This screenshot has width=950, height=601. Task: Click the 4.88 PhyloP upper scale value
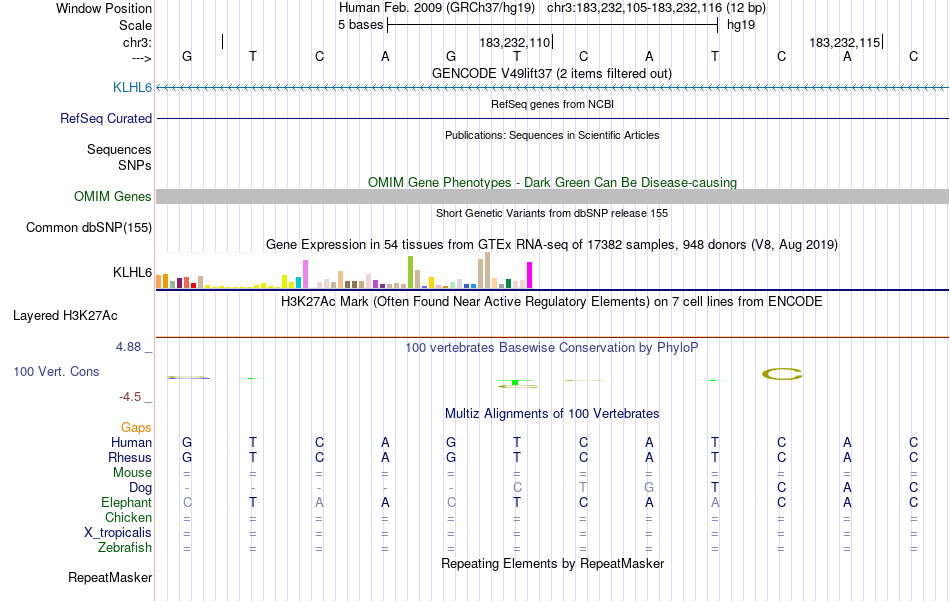[128, 347]
